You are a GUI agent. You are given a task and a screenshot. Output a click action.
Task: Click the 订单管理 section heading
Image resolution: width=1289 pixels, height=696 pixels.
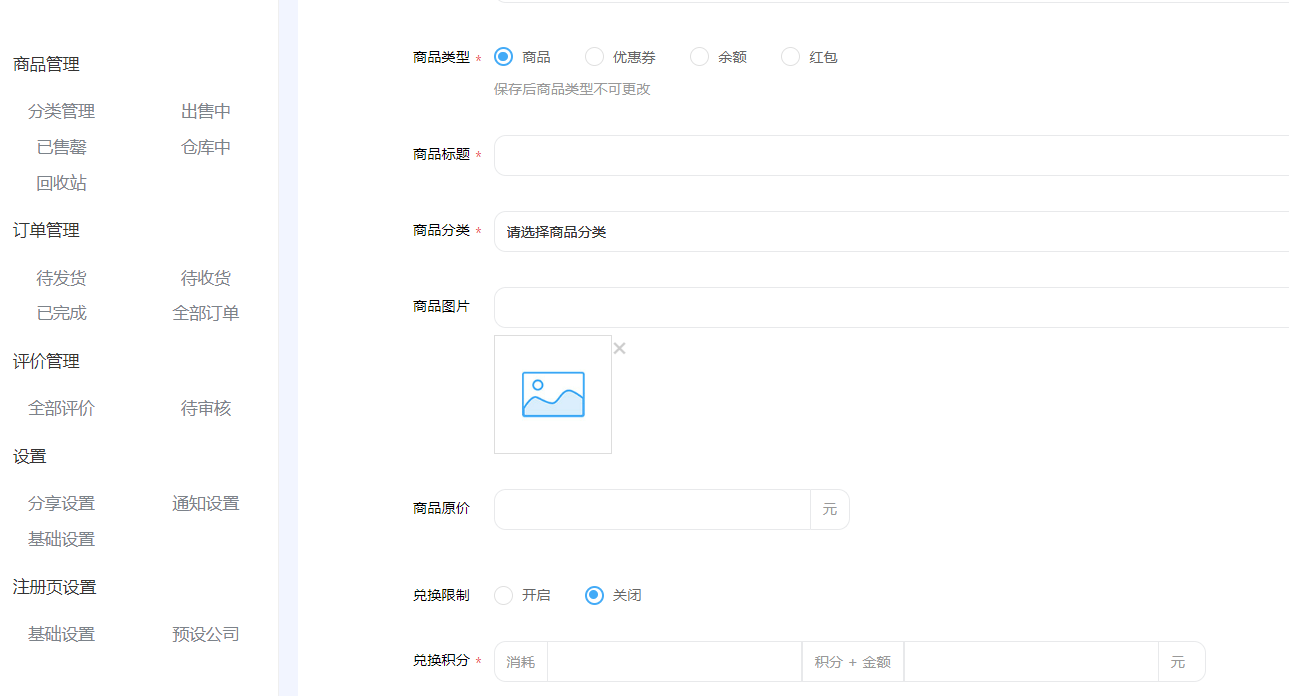click(x=46, y=230)
